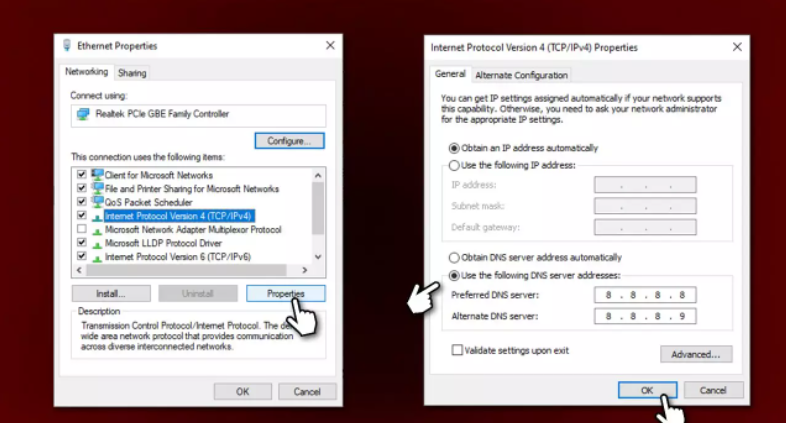Confirm IPv4 Properties with OK
The image size is (786, 423).
[647, 390]
